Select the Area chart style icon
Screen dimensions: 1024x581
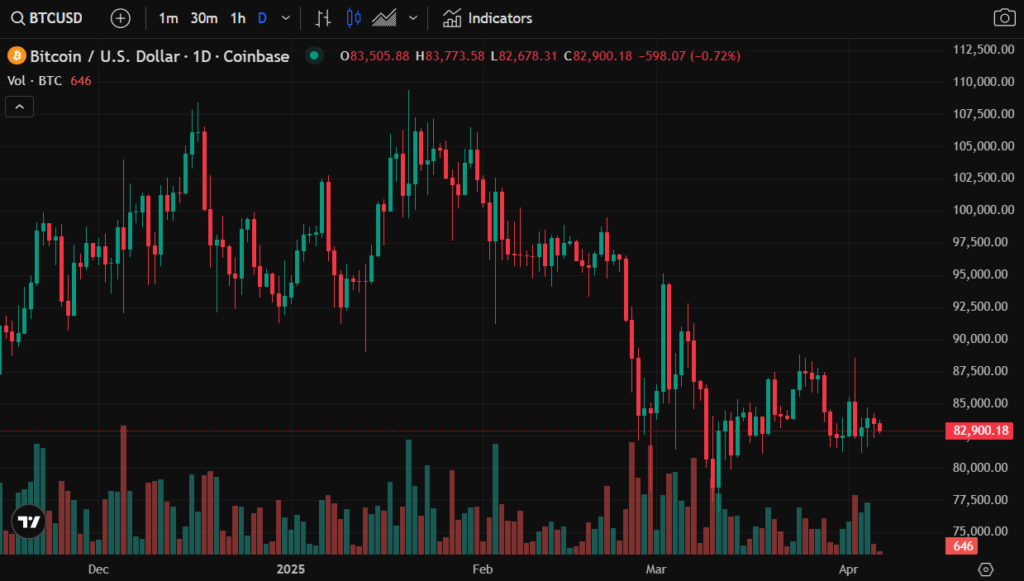pyautogui.click(x=384, y=18)
